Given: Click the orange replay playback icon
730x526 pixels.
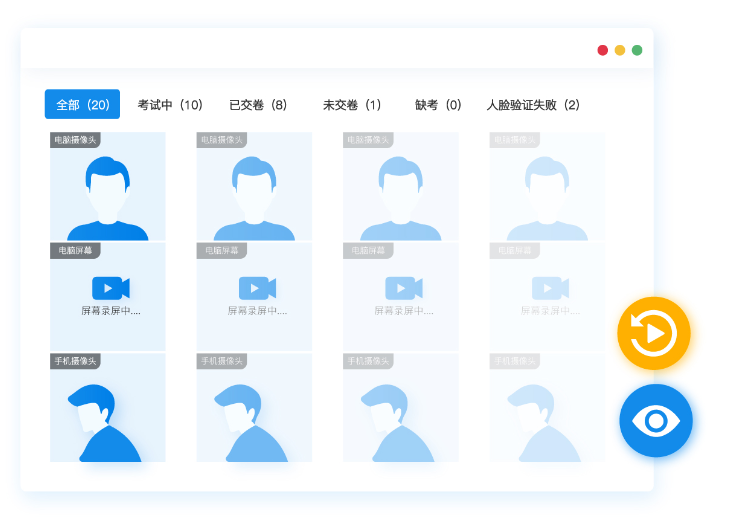Looking at the screenshot, I should [654, 333].
